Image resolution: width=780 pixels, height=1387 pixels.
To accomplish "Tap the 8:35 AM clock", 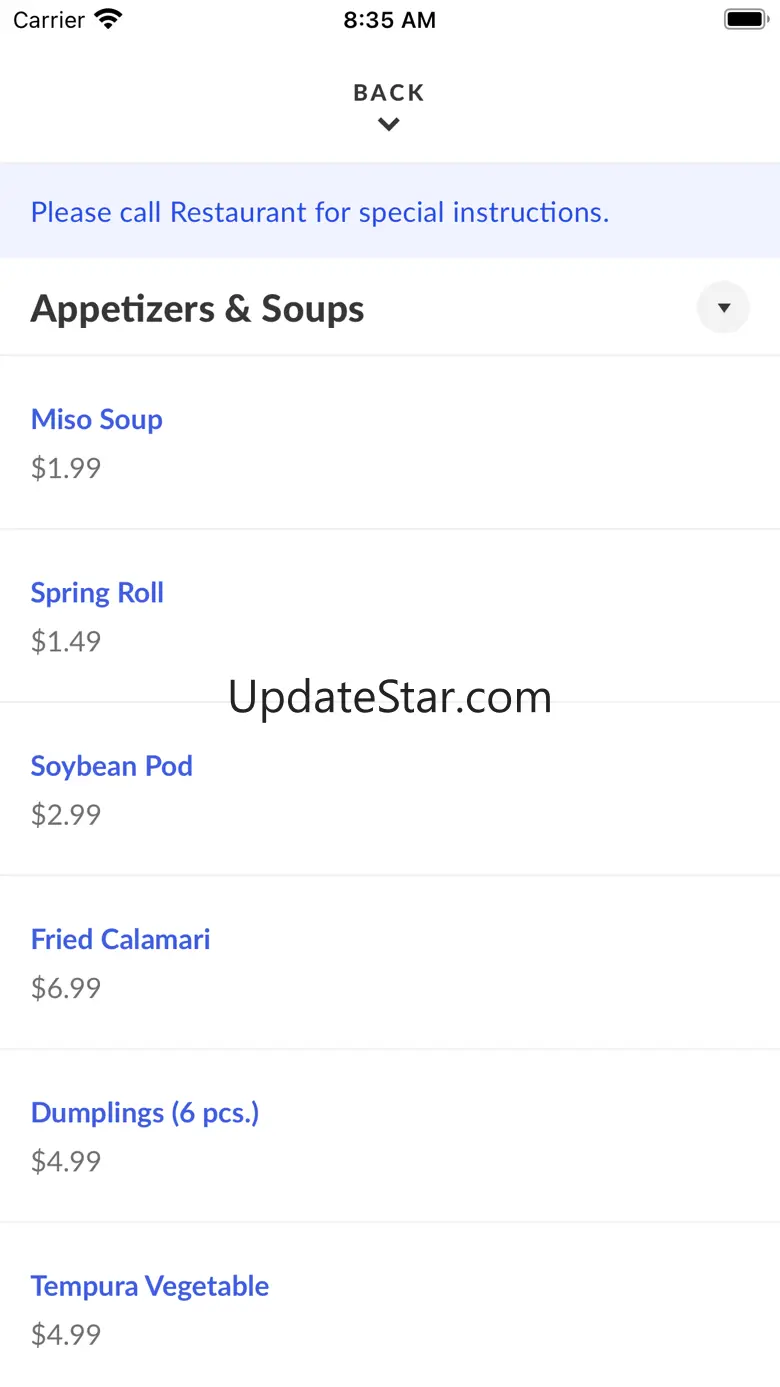I will (x=390, y=20).
